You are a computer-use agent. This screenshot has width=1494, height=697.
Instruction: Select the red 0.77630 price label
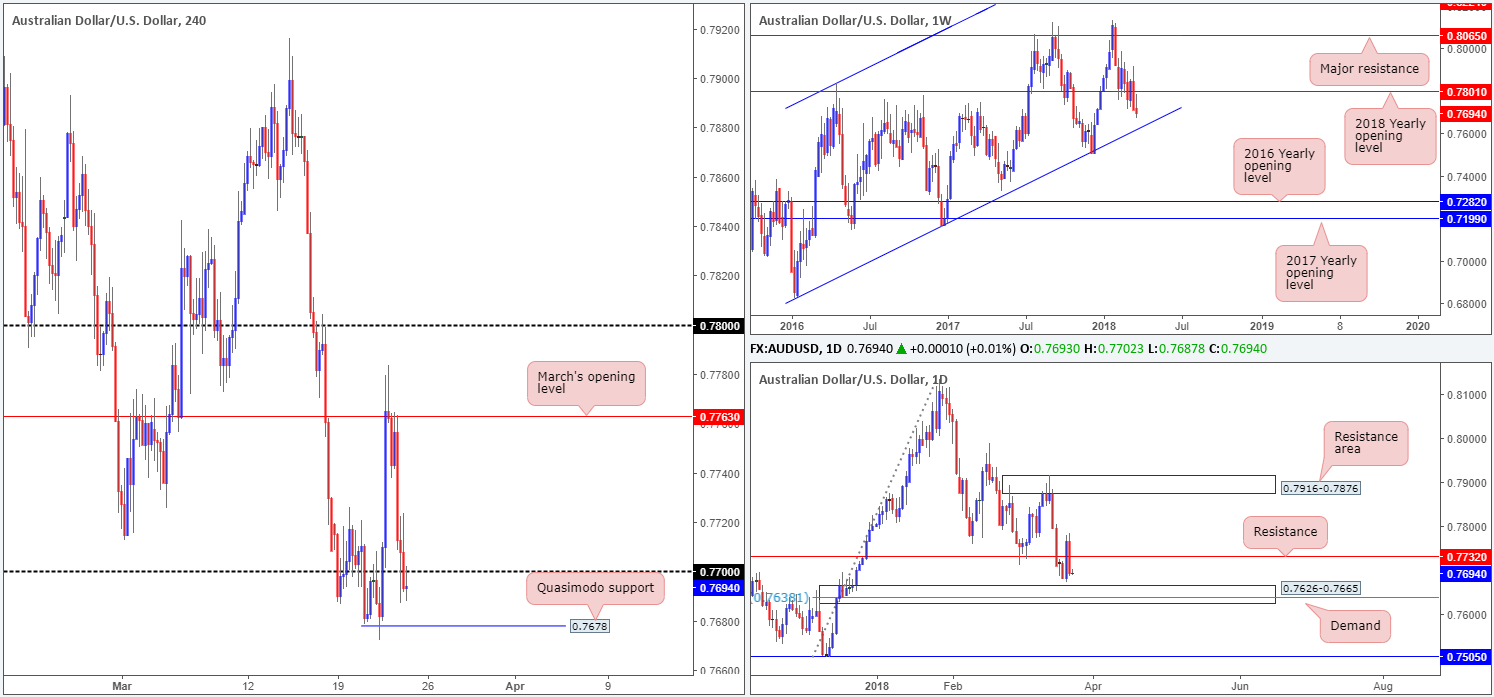point(720,416)
